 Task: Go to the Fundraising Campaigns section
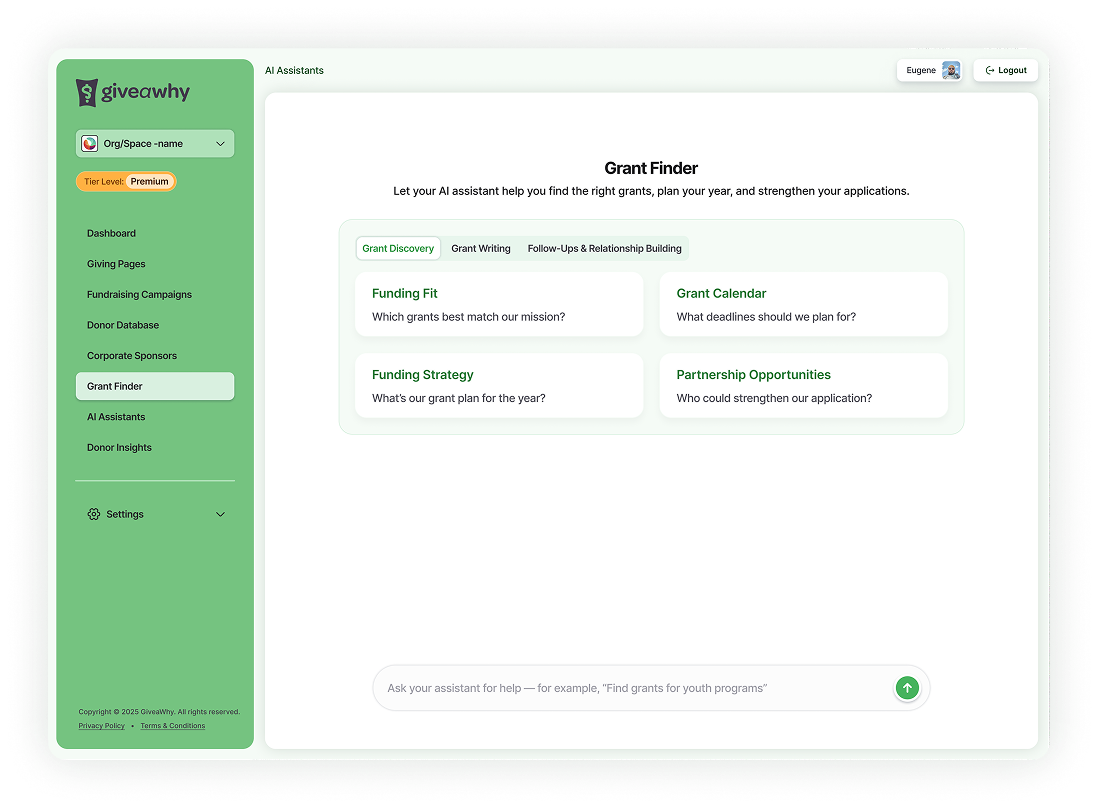(139, 294)
